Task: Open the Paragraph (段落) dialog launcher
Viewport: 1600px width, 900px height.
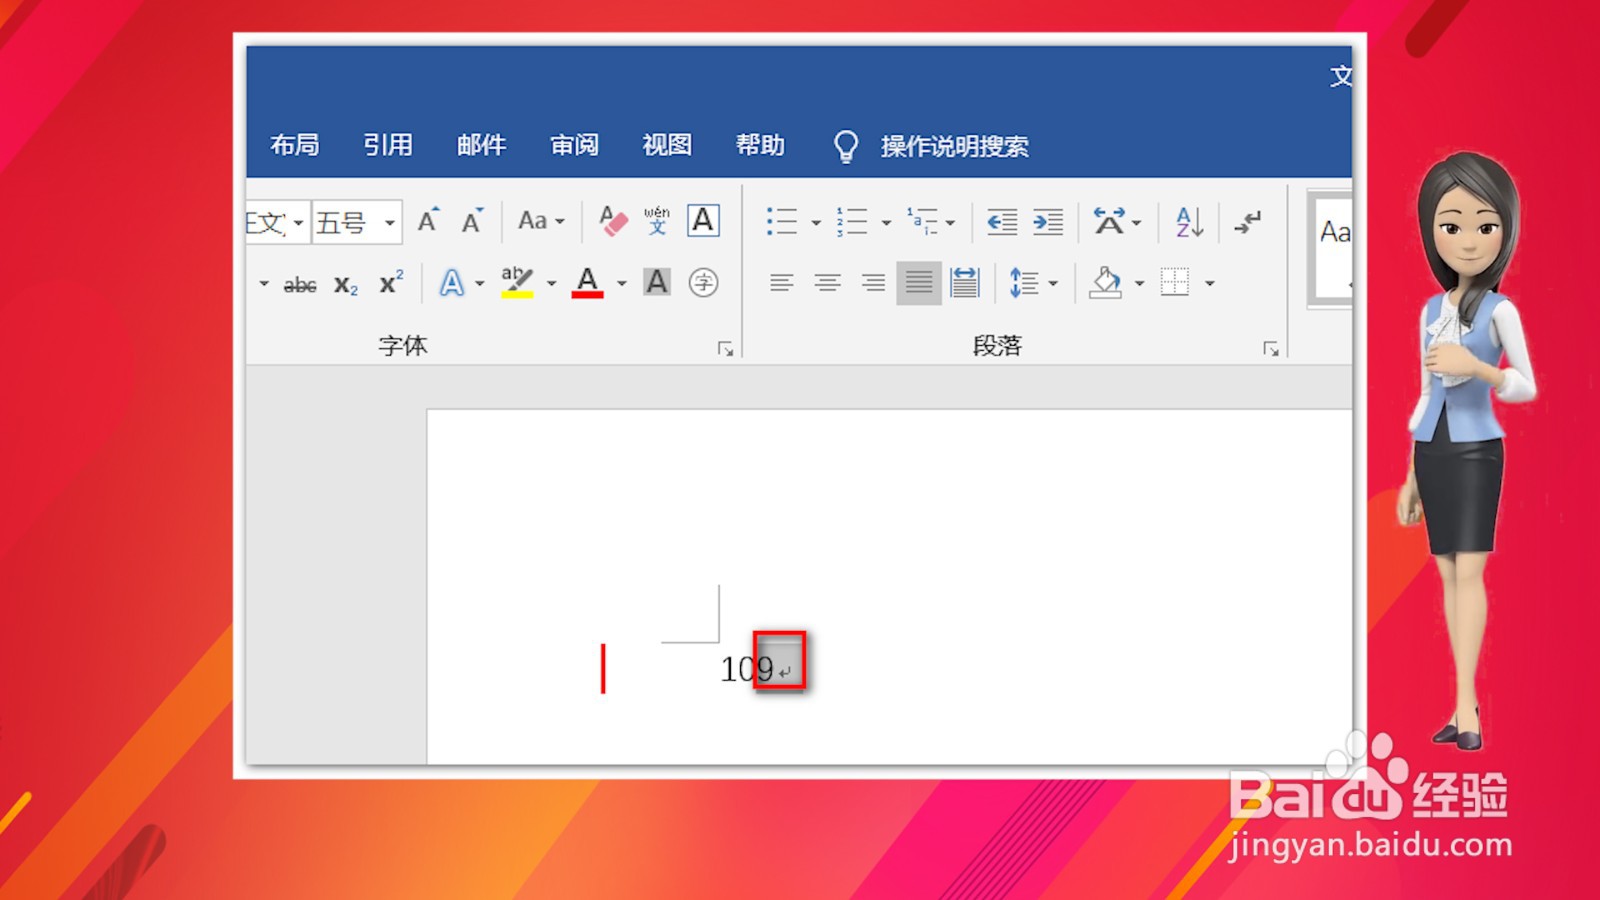Action: point(1271,348)
